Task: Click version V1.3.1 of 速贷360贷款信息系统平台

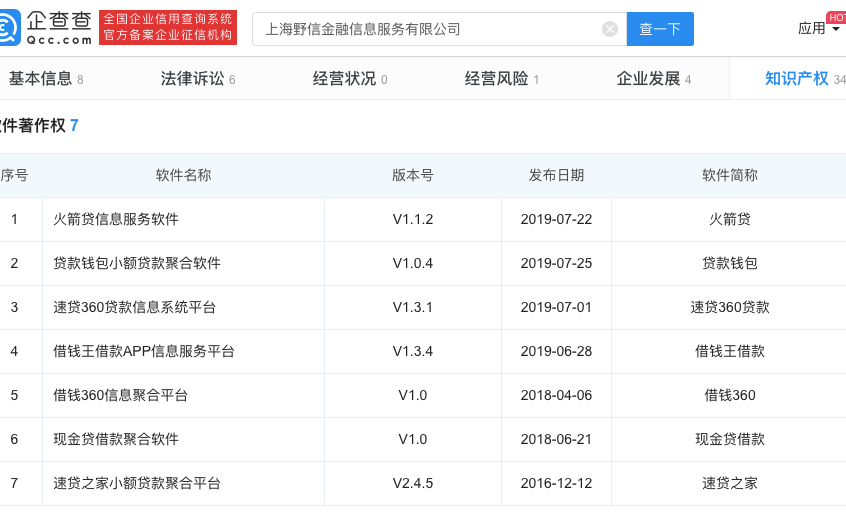Action: [412, 307]
